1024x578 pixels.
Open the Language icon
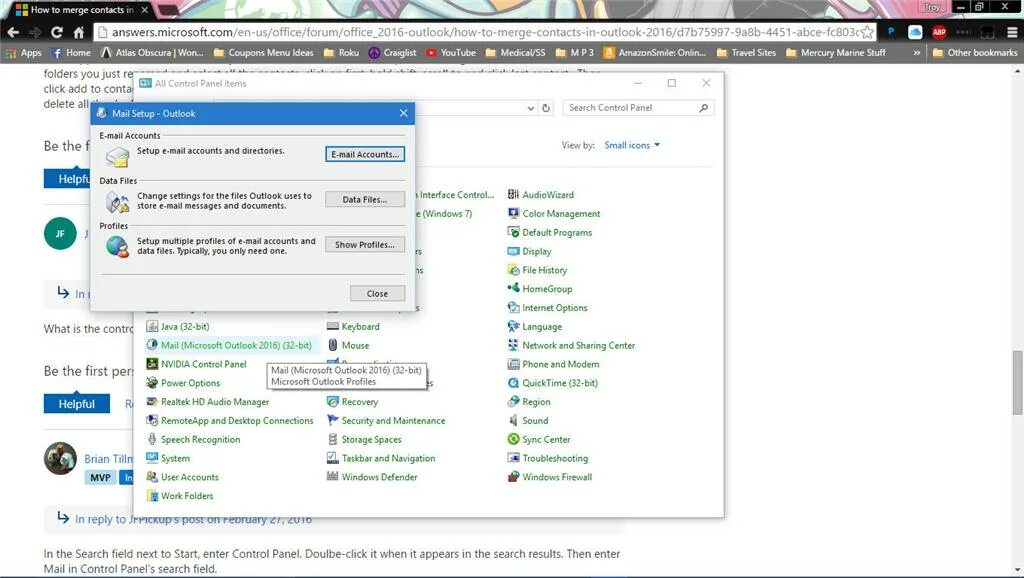tap(535, 327)
